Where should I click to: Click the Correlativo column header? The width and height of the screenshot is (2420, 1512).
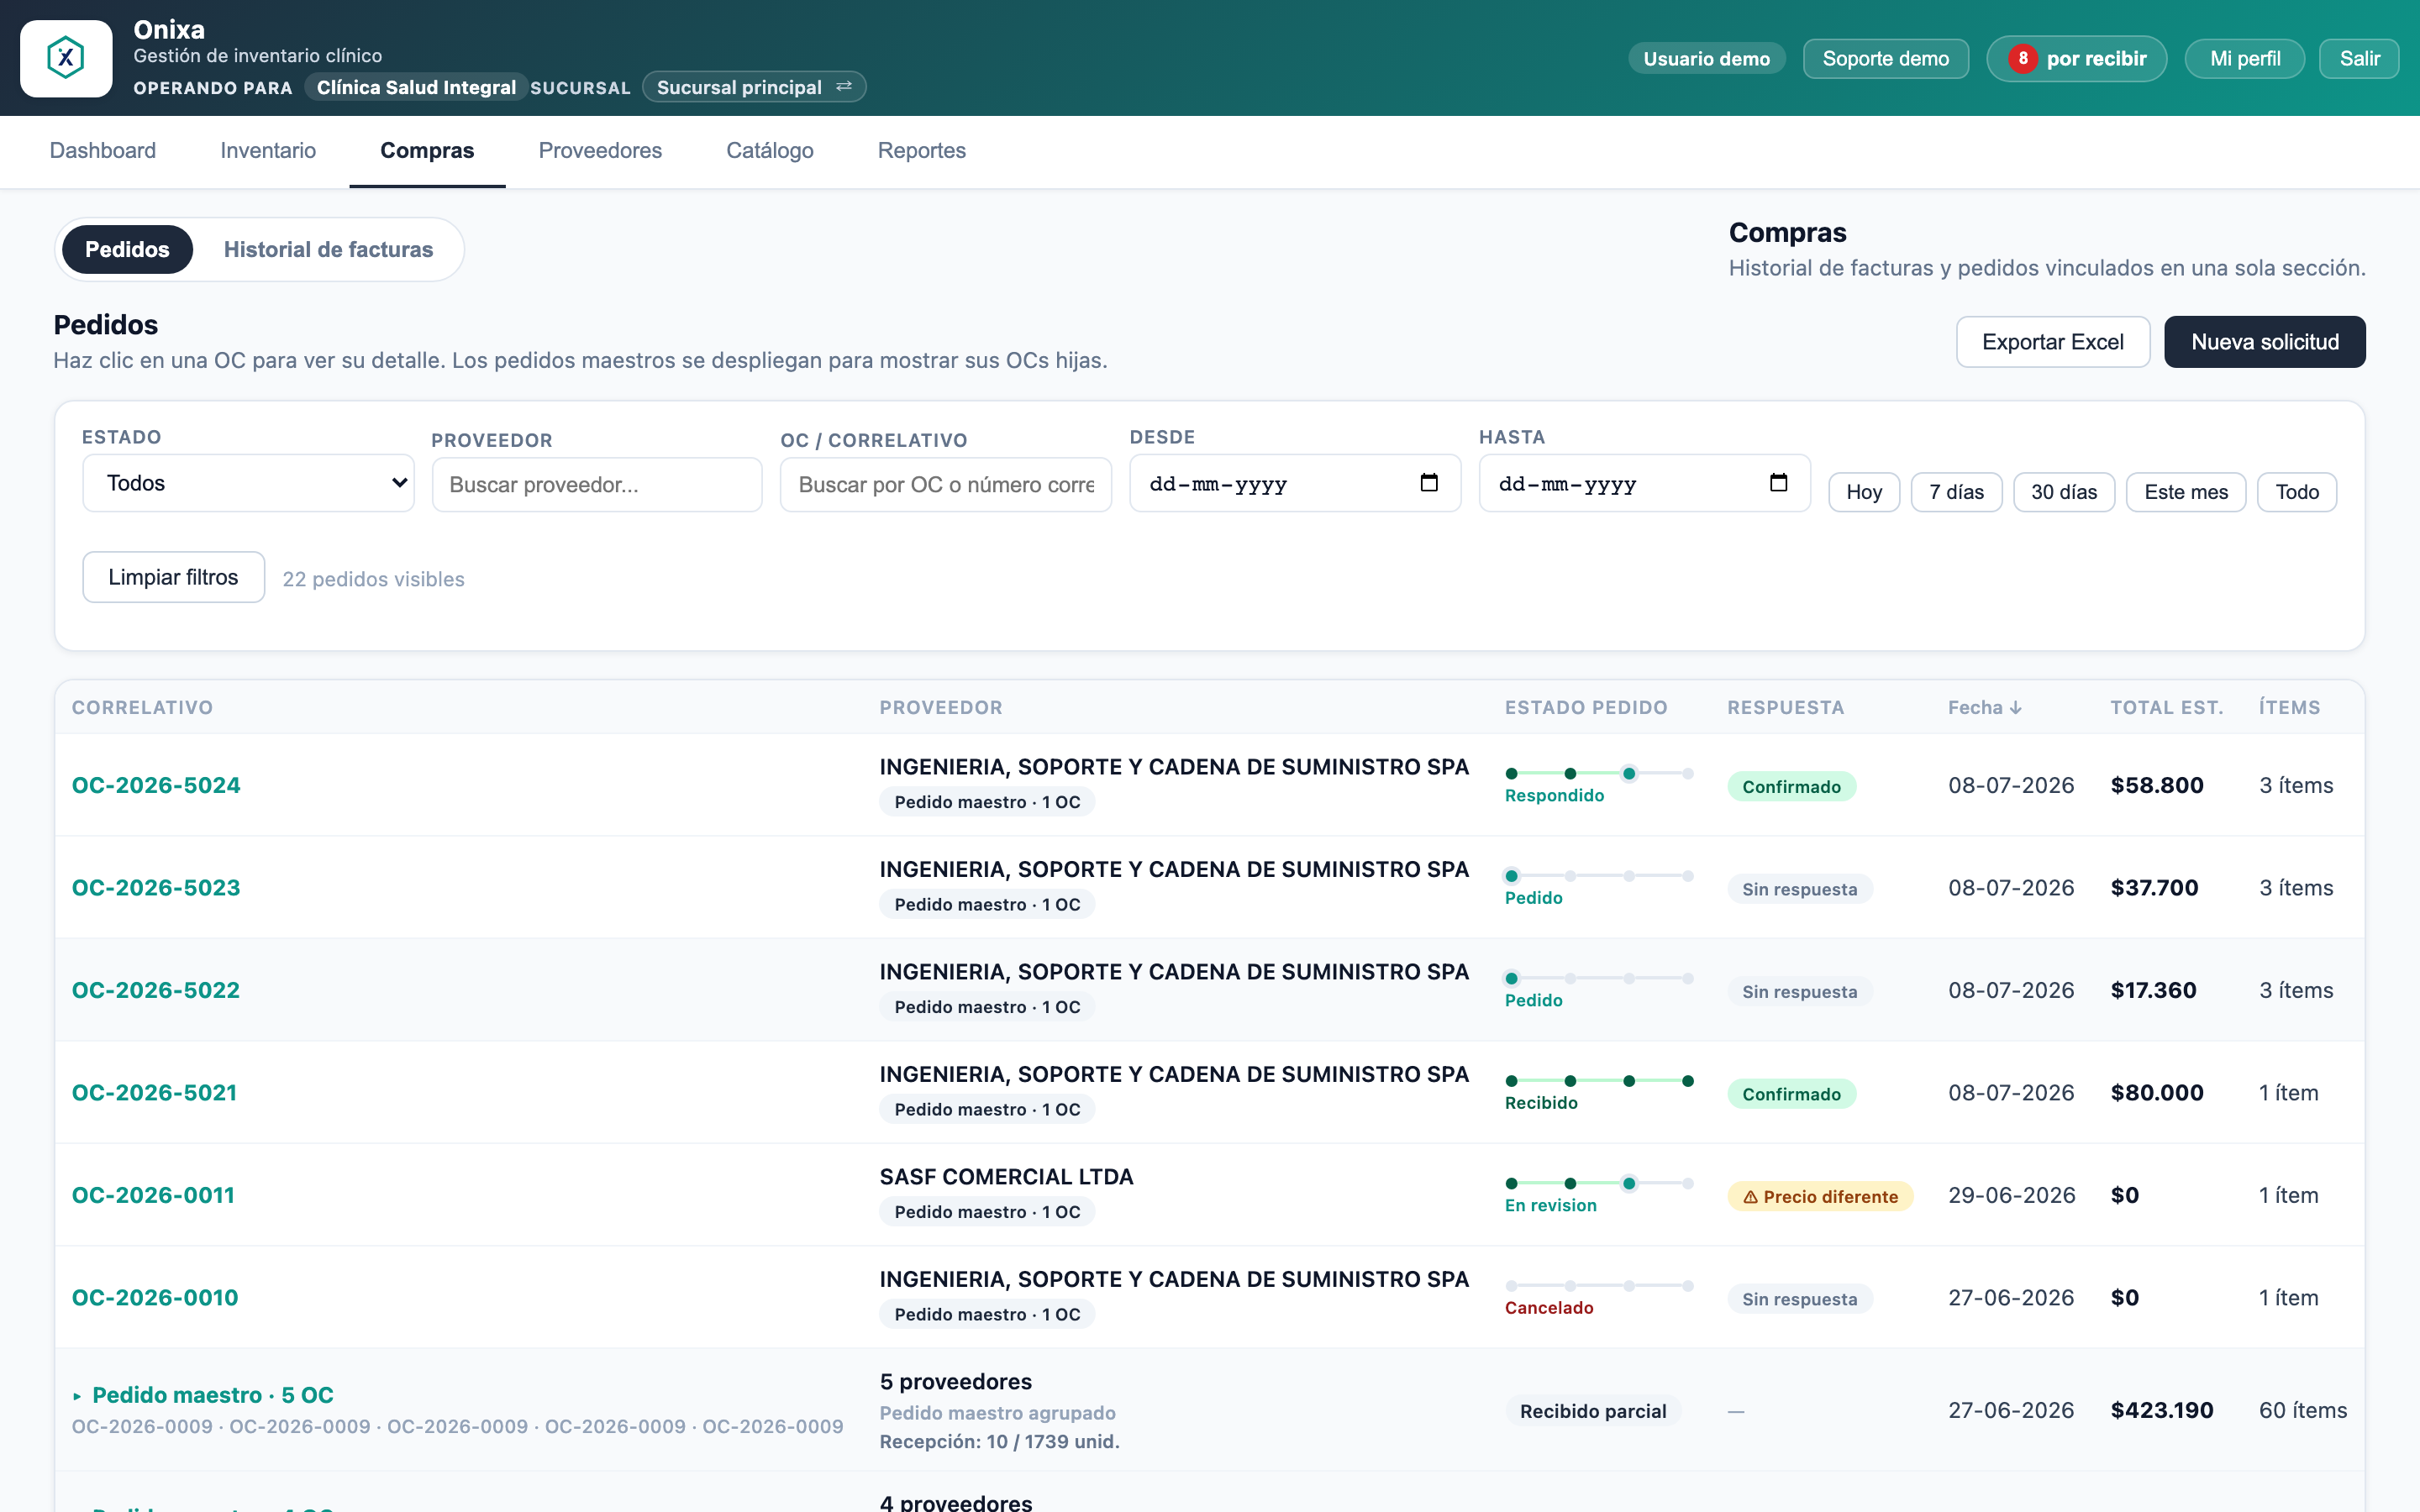coord(142,708)
